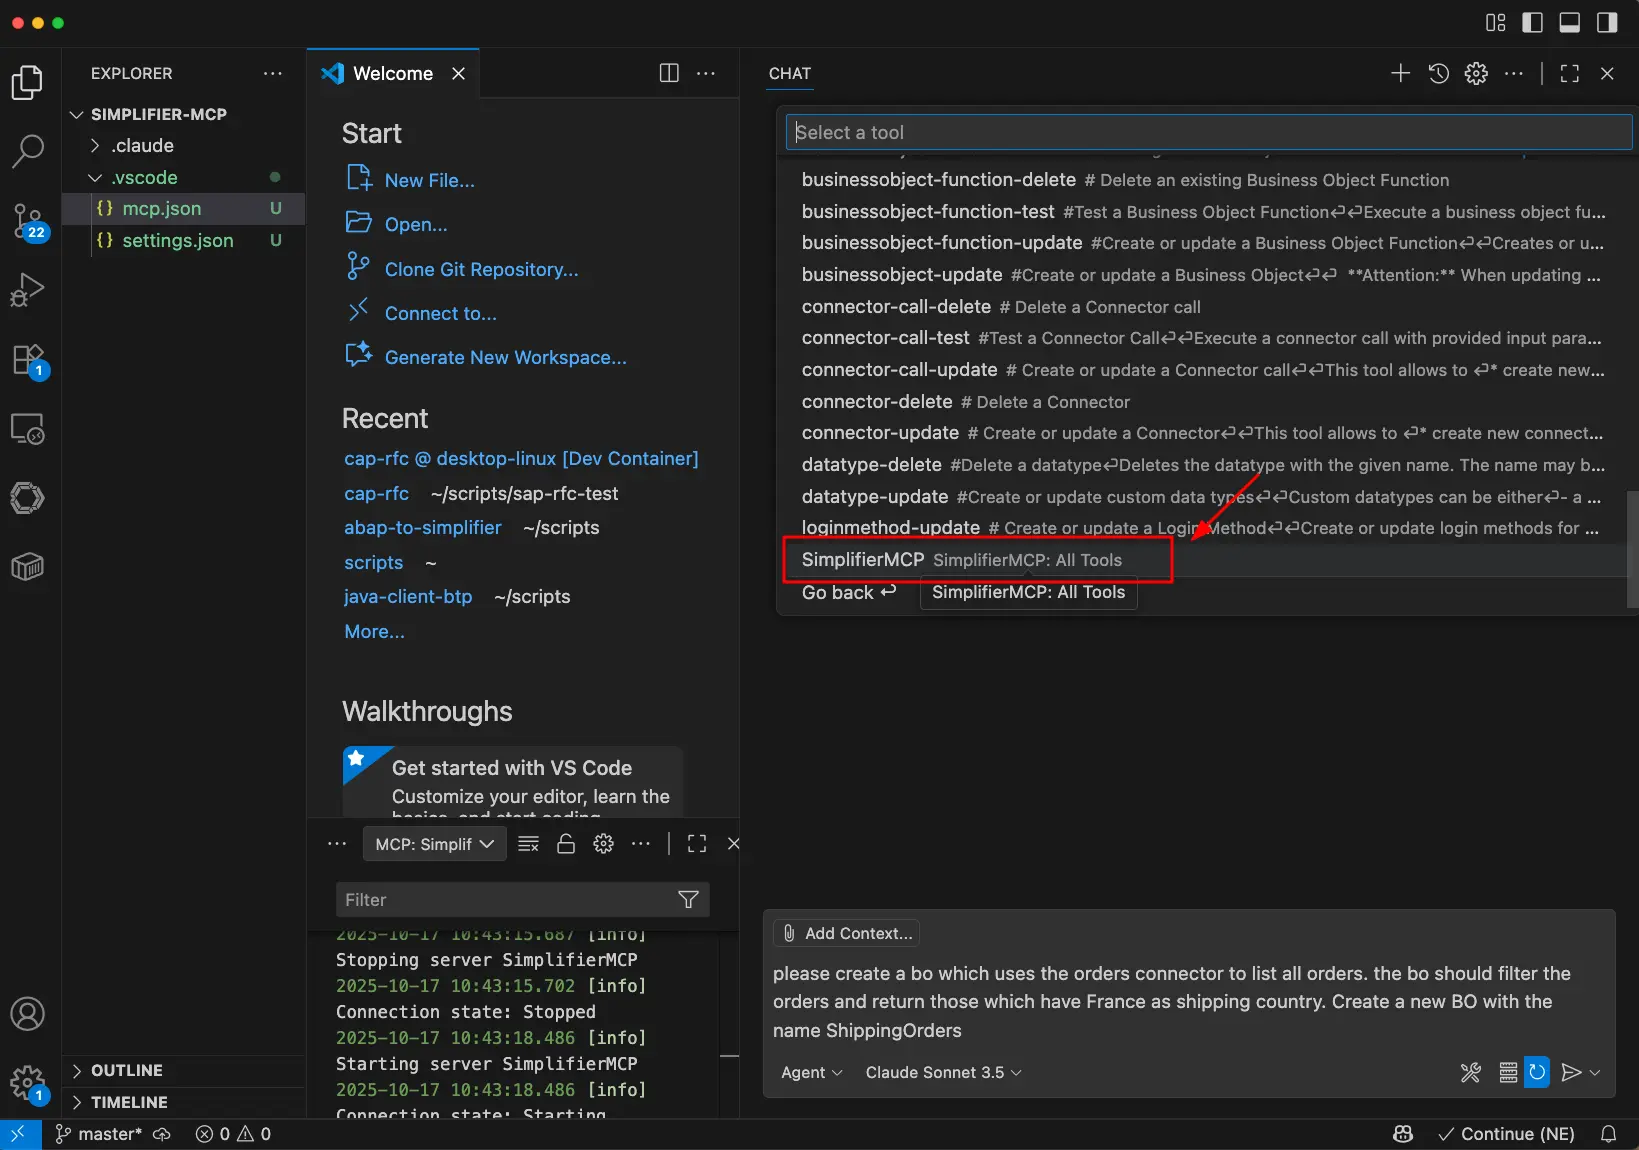Expand the .claude folder
The height and width of the screenshot is (1150, 1639).
142,146
